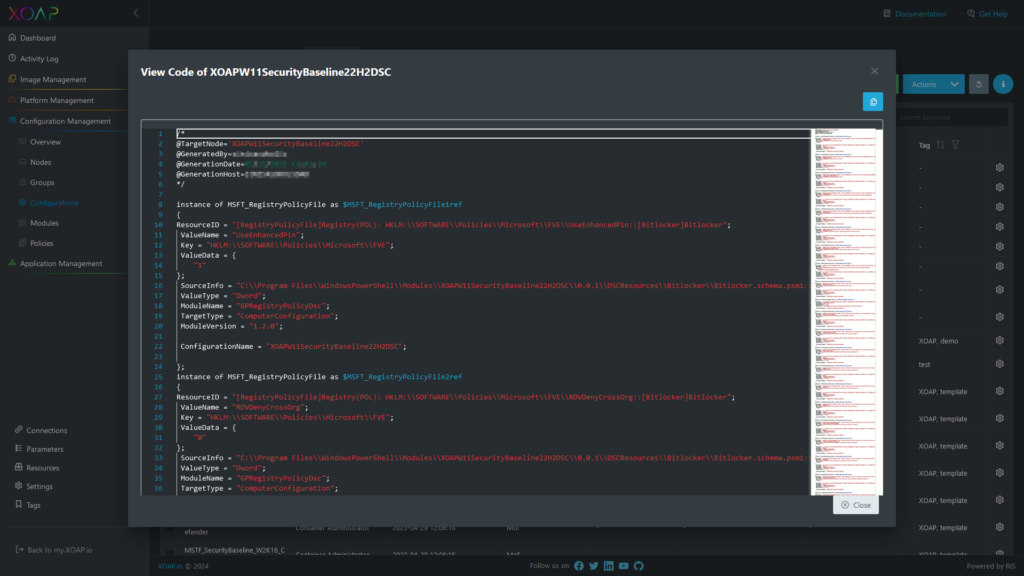Click the ModuleVersion "1.2.0" code line
The height and width of the screenshot is (576, 1024).
tap(232, 327)
